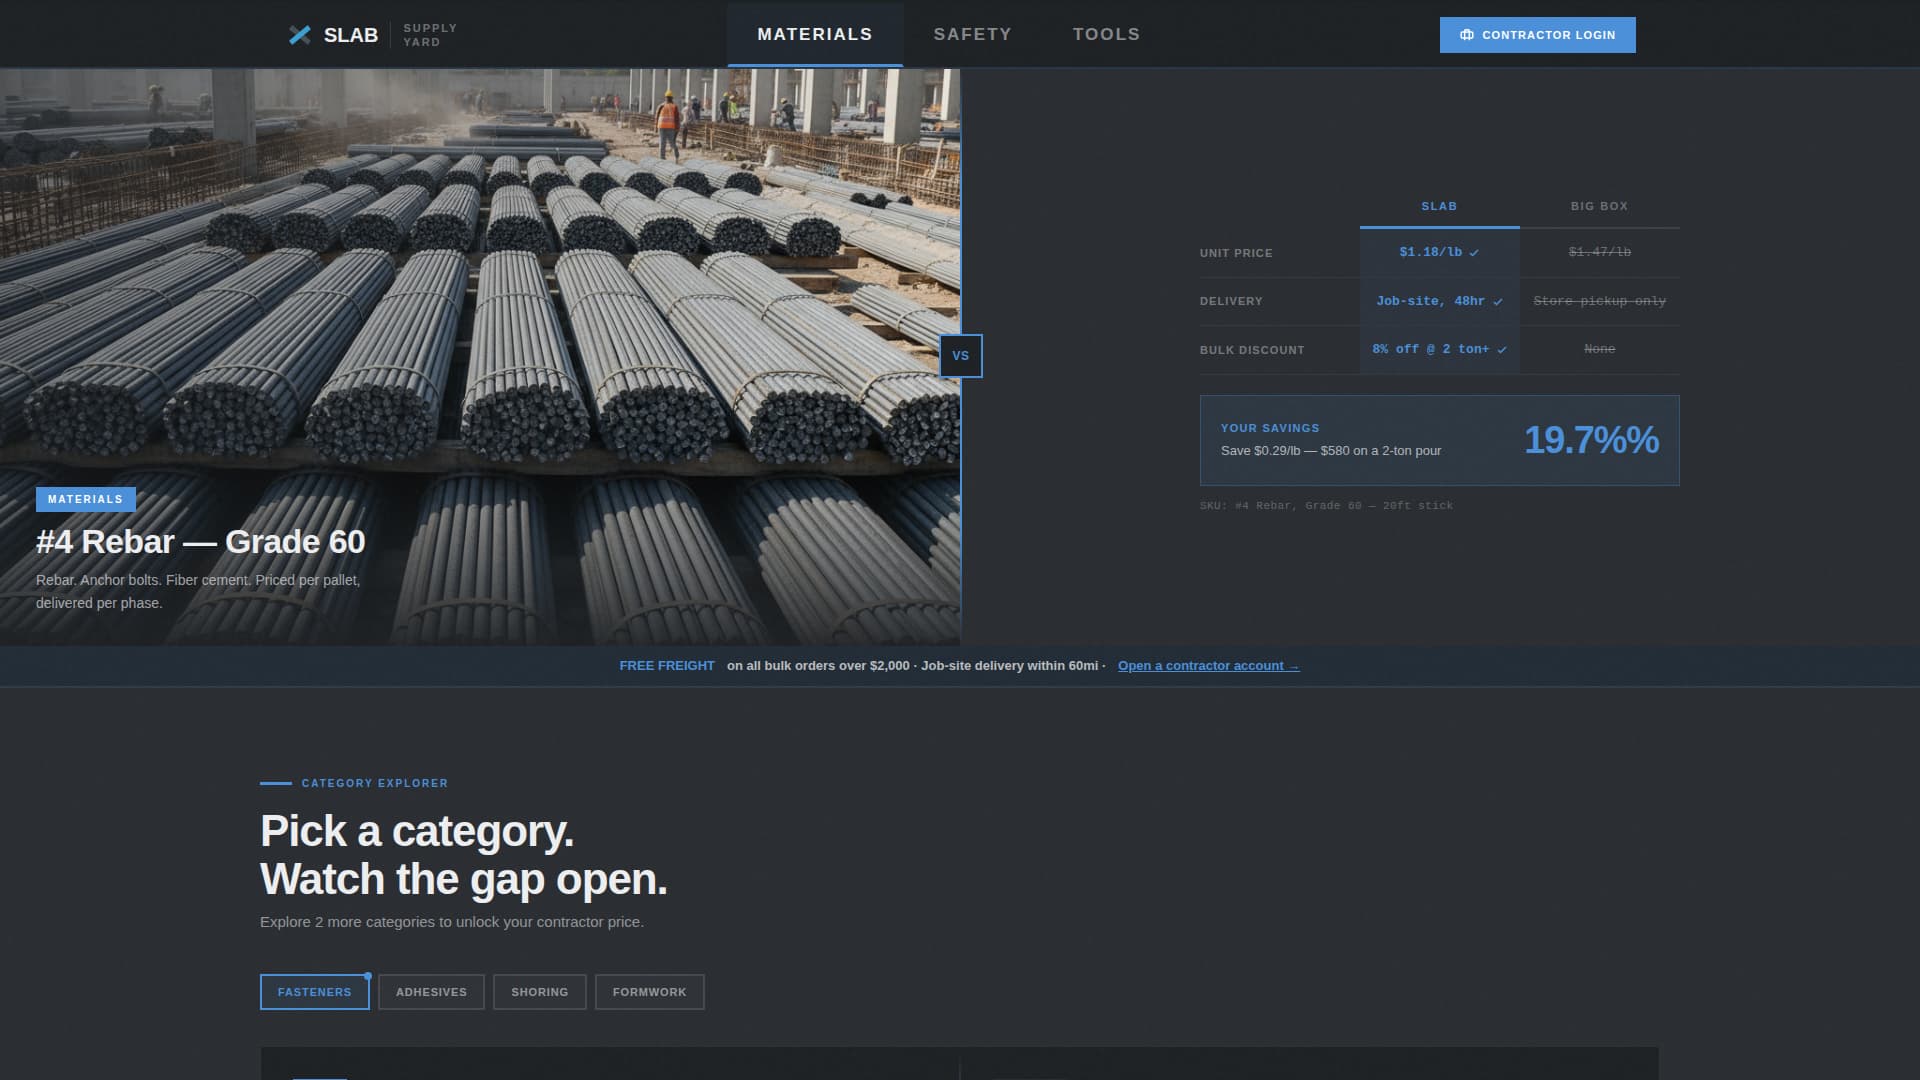Image resolution: width=1920 pixels, height=1080 pixels.
Task: Switch the comparison to the BIG BOX column
Action: [x=1599, y=206]
